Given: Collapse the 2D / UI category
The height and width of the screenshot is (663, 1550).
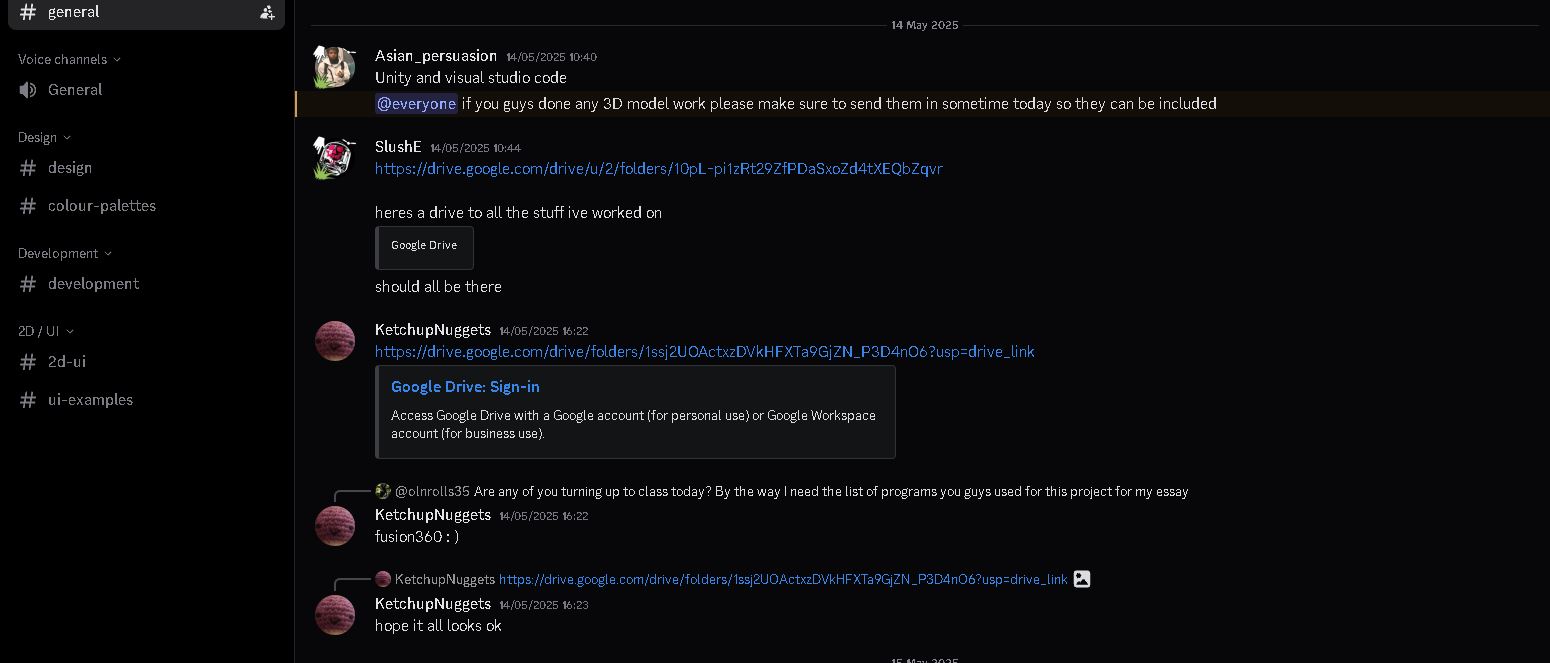Looking at the screenshot, I should 46,332.
